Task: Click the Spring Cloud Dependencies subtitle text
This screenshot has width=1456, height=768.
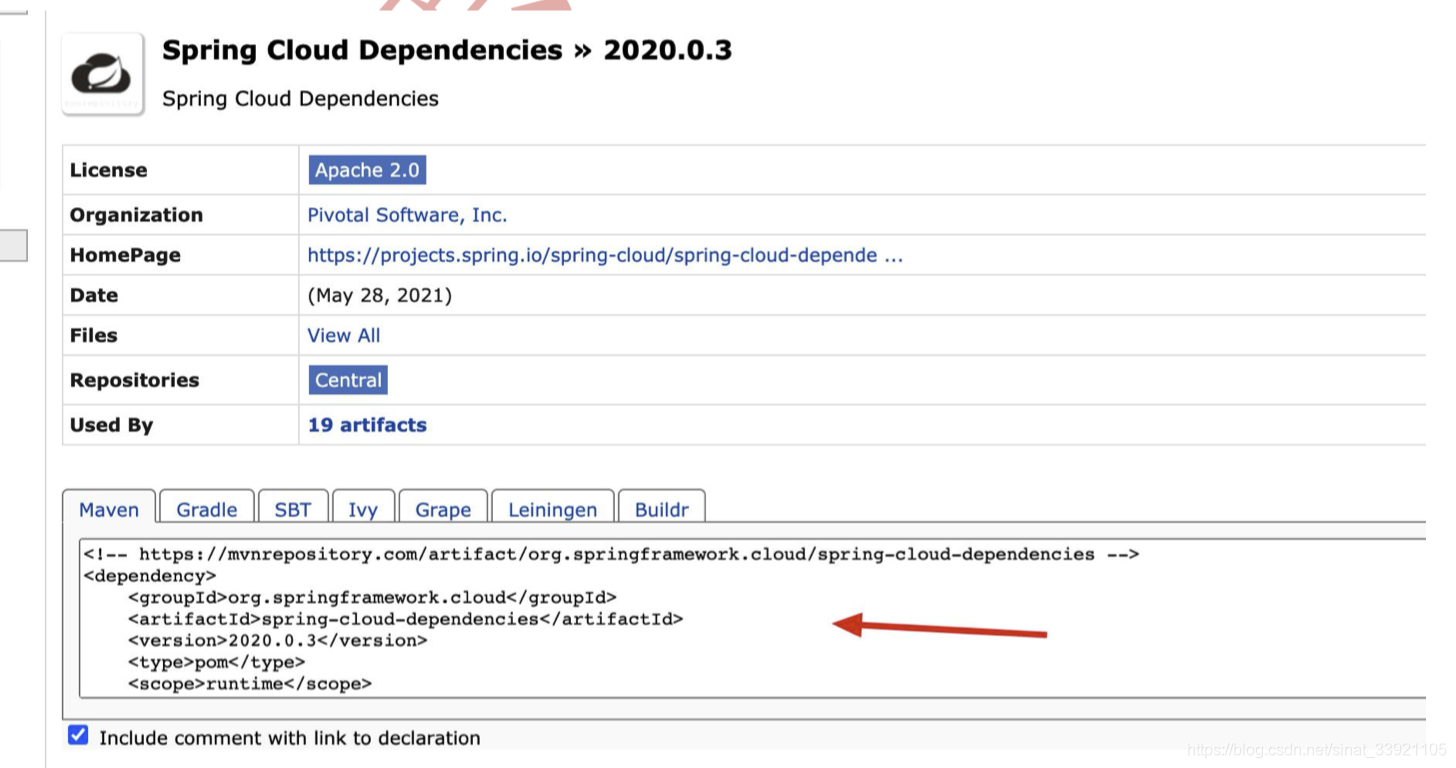Action: 300,99
